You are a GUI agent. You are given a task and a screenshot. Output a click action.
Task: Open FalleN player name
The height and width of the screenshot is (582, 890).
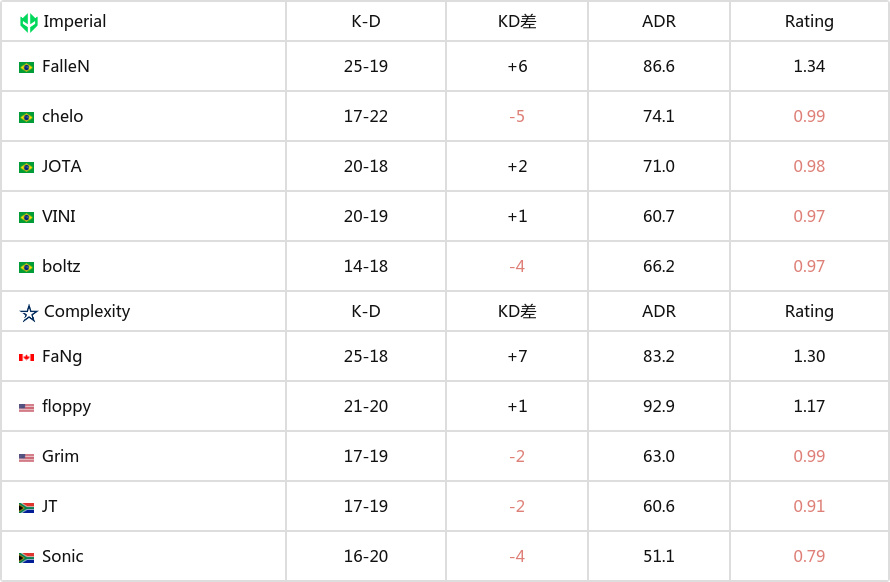coord(66,66)
